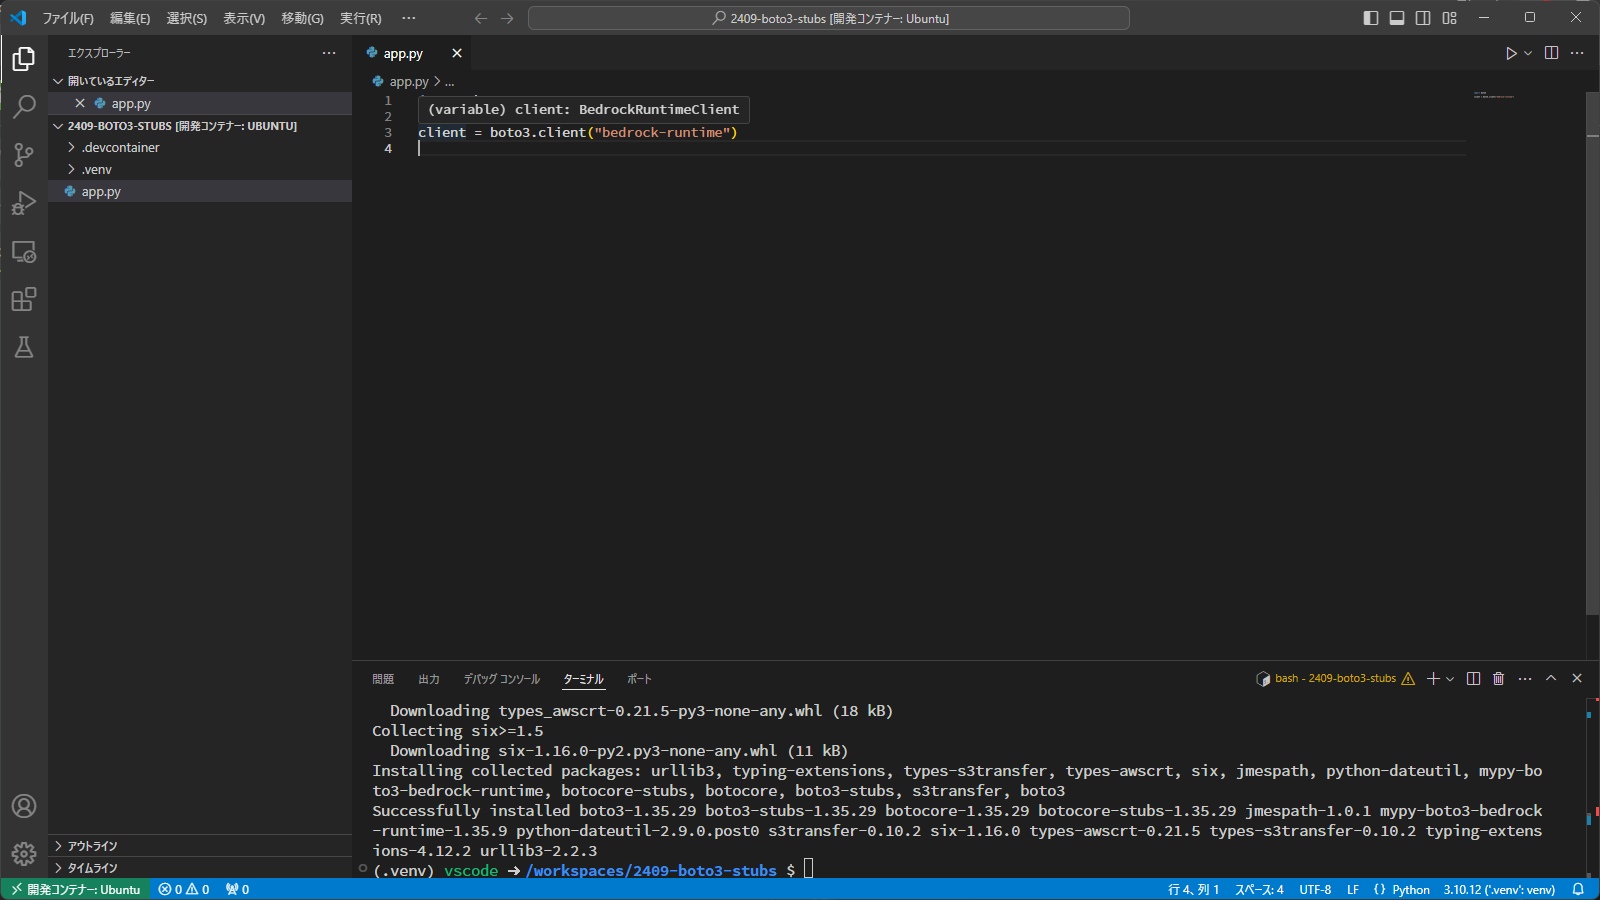Viewport: 1600px width, 900px height.
Task: Open the Remote Explorer view
Action: click(x=24, y=252)
